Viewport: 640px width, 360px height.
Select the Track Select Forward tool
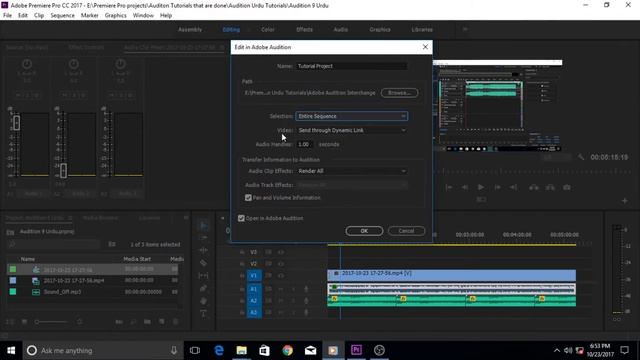click(x=203, y=238)
